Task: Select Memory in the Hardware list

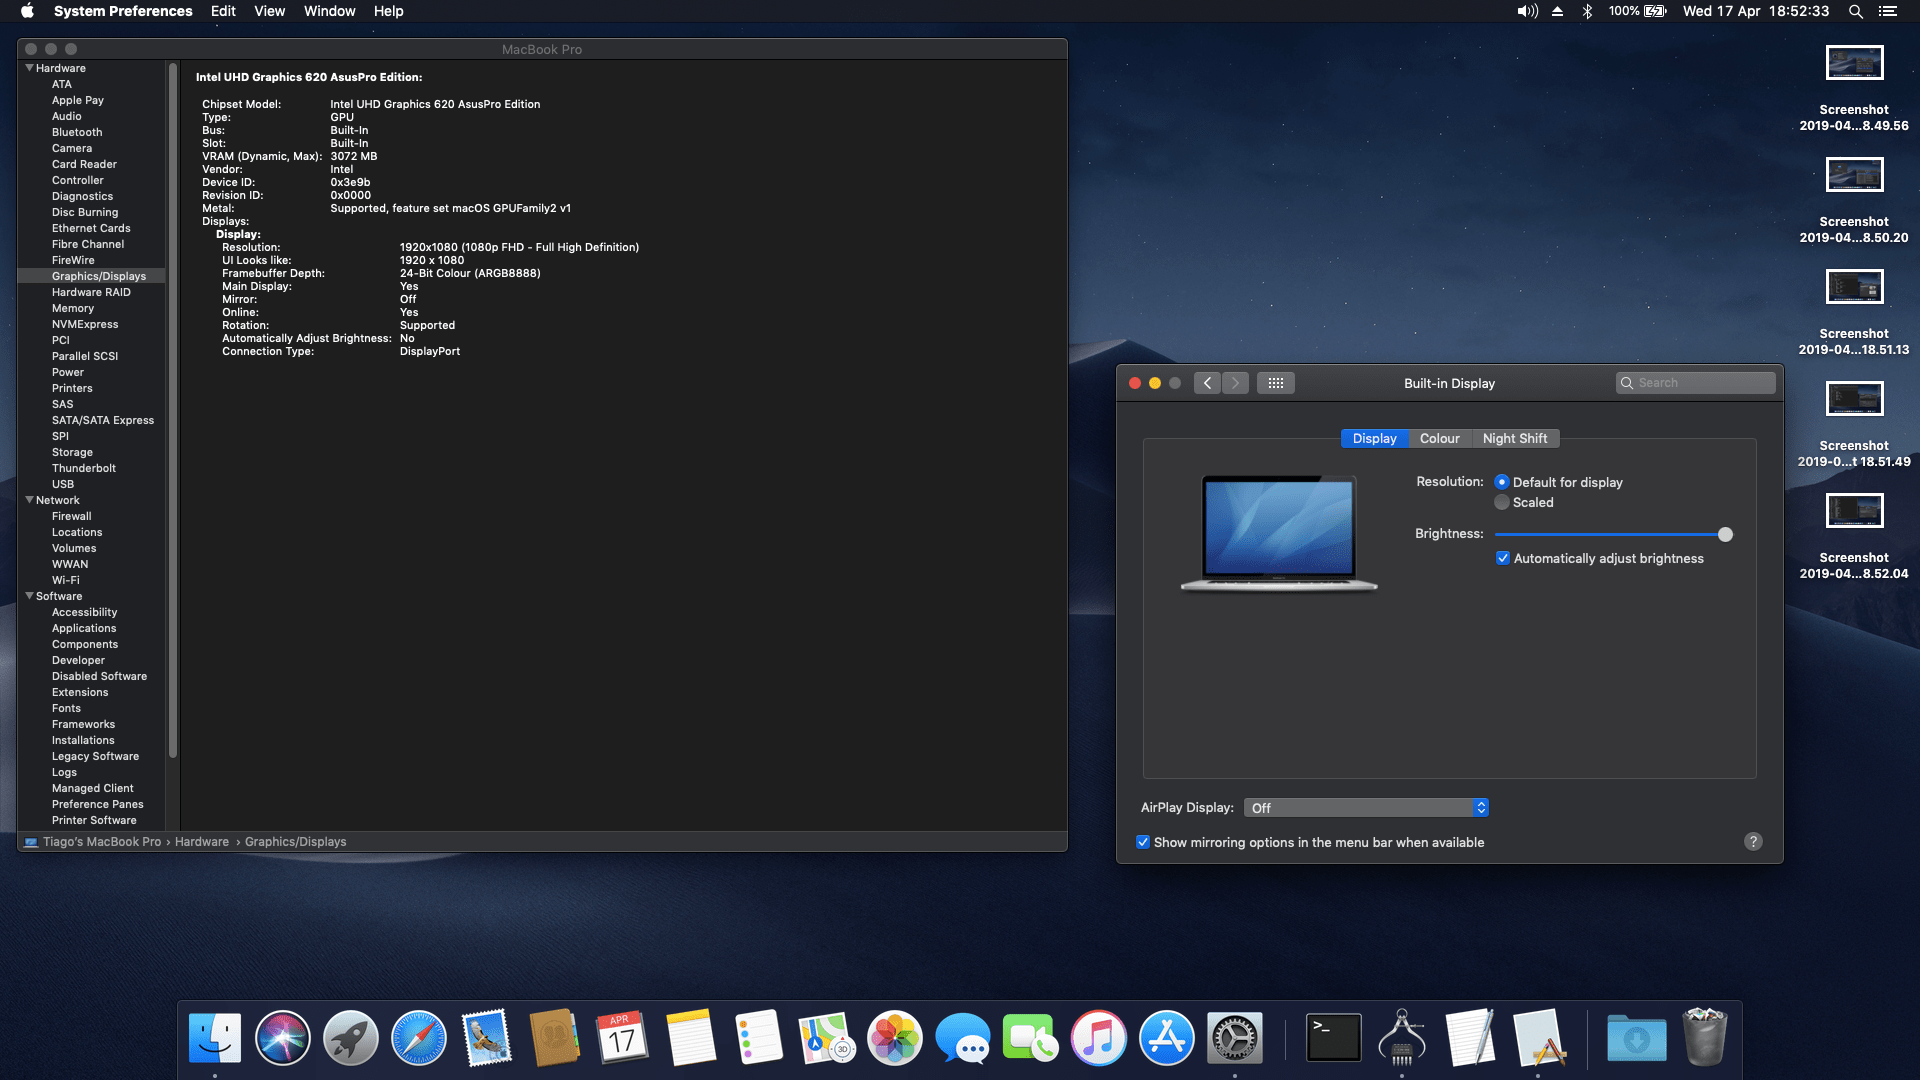Action: point(73,308)
